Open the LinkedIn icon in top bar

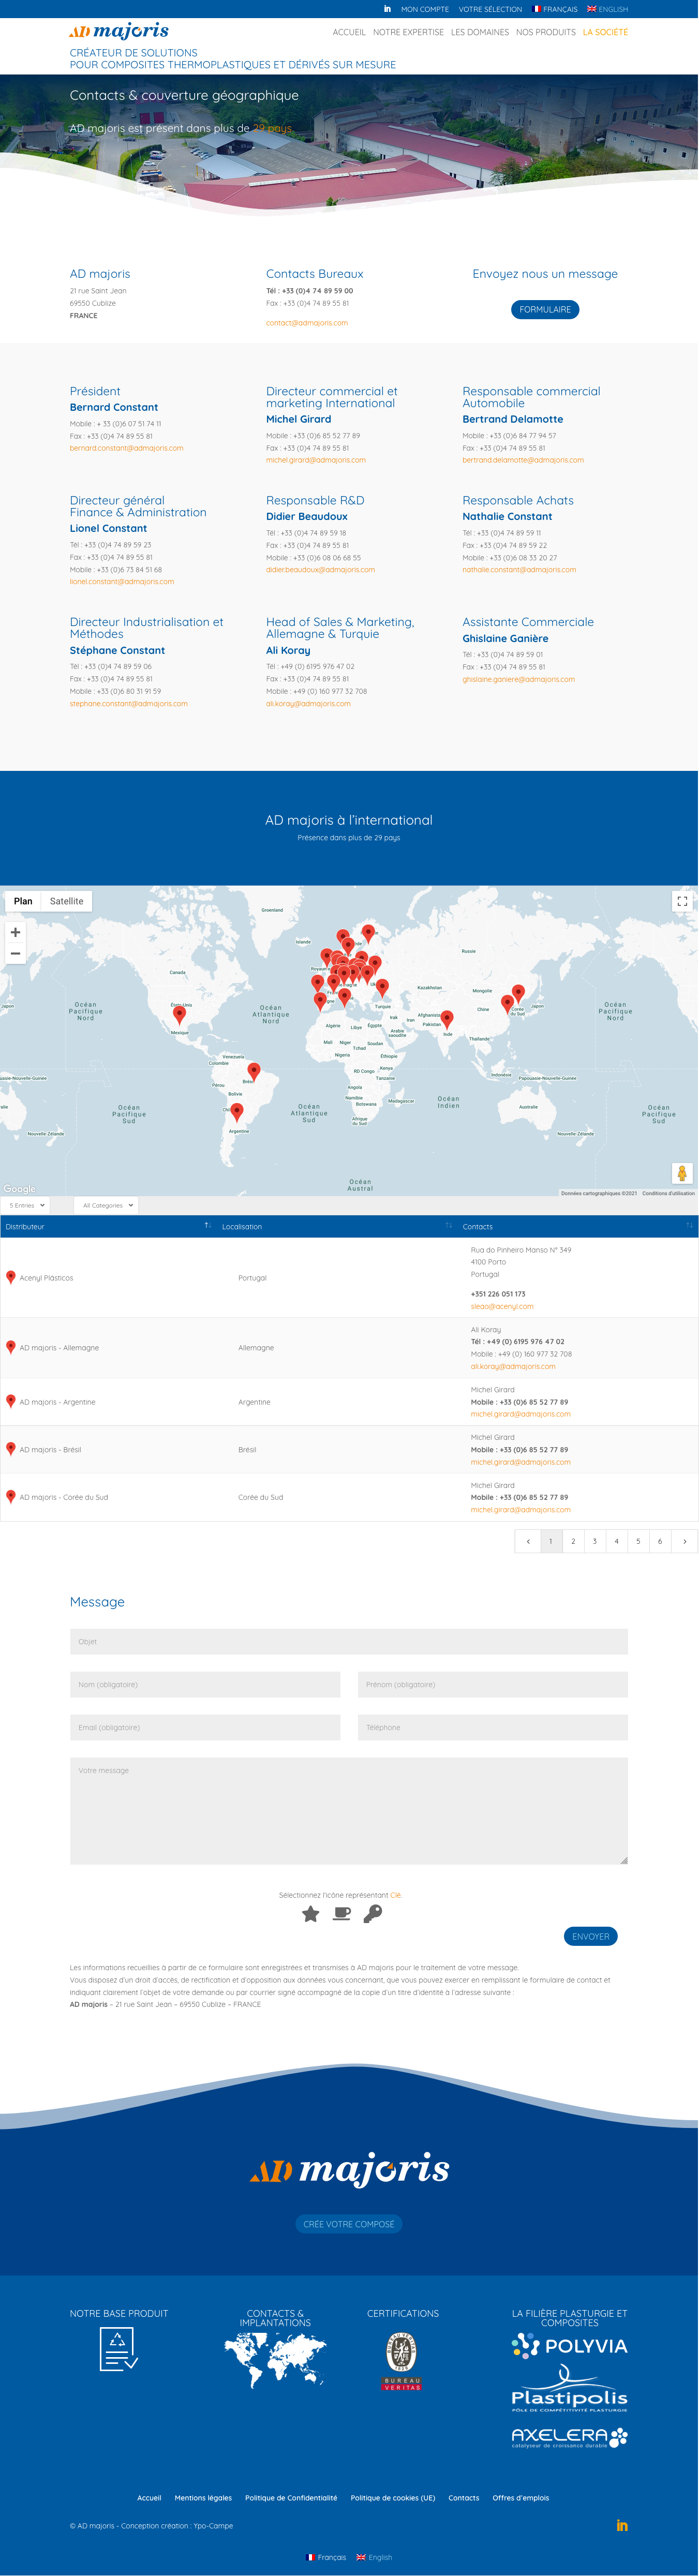(387, 9)
